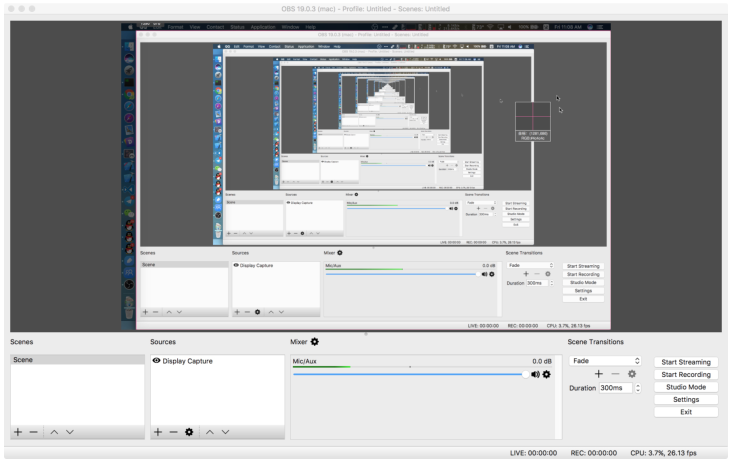The width and height of the screenshot is (732, 464).
Task: Open source properties with the gear icon under Sources
Action: click(x=189, y=432)
